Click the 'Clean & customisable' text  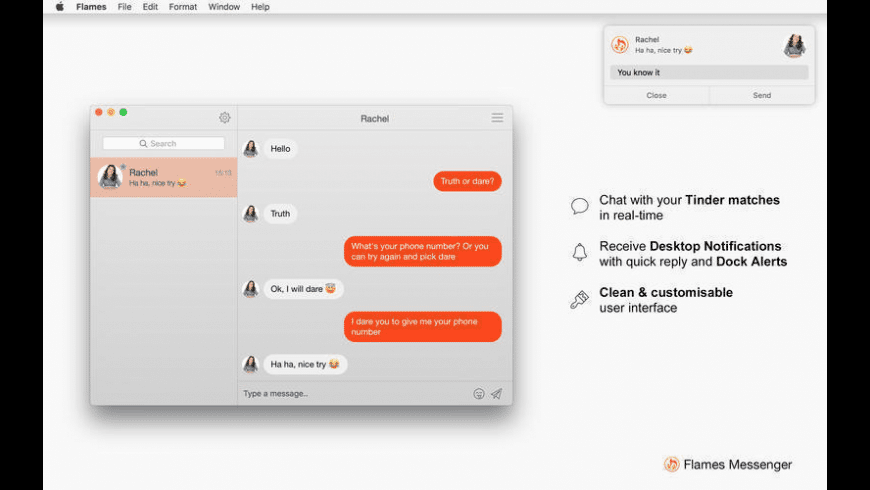pyautogui.click(x=666, y=292)
